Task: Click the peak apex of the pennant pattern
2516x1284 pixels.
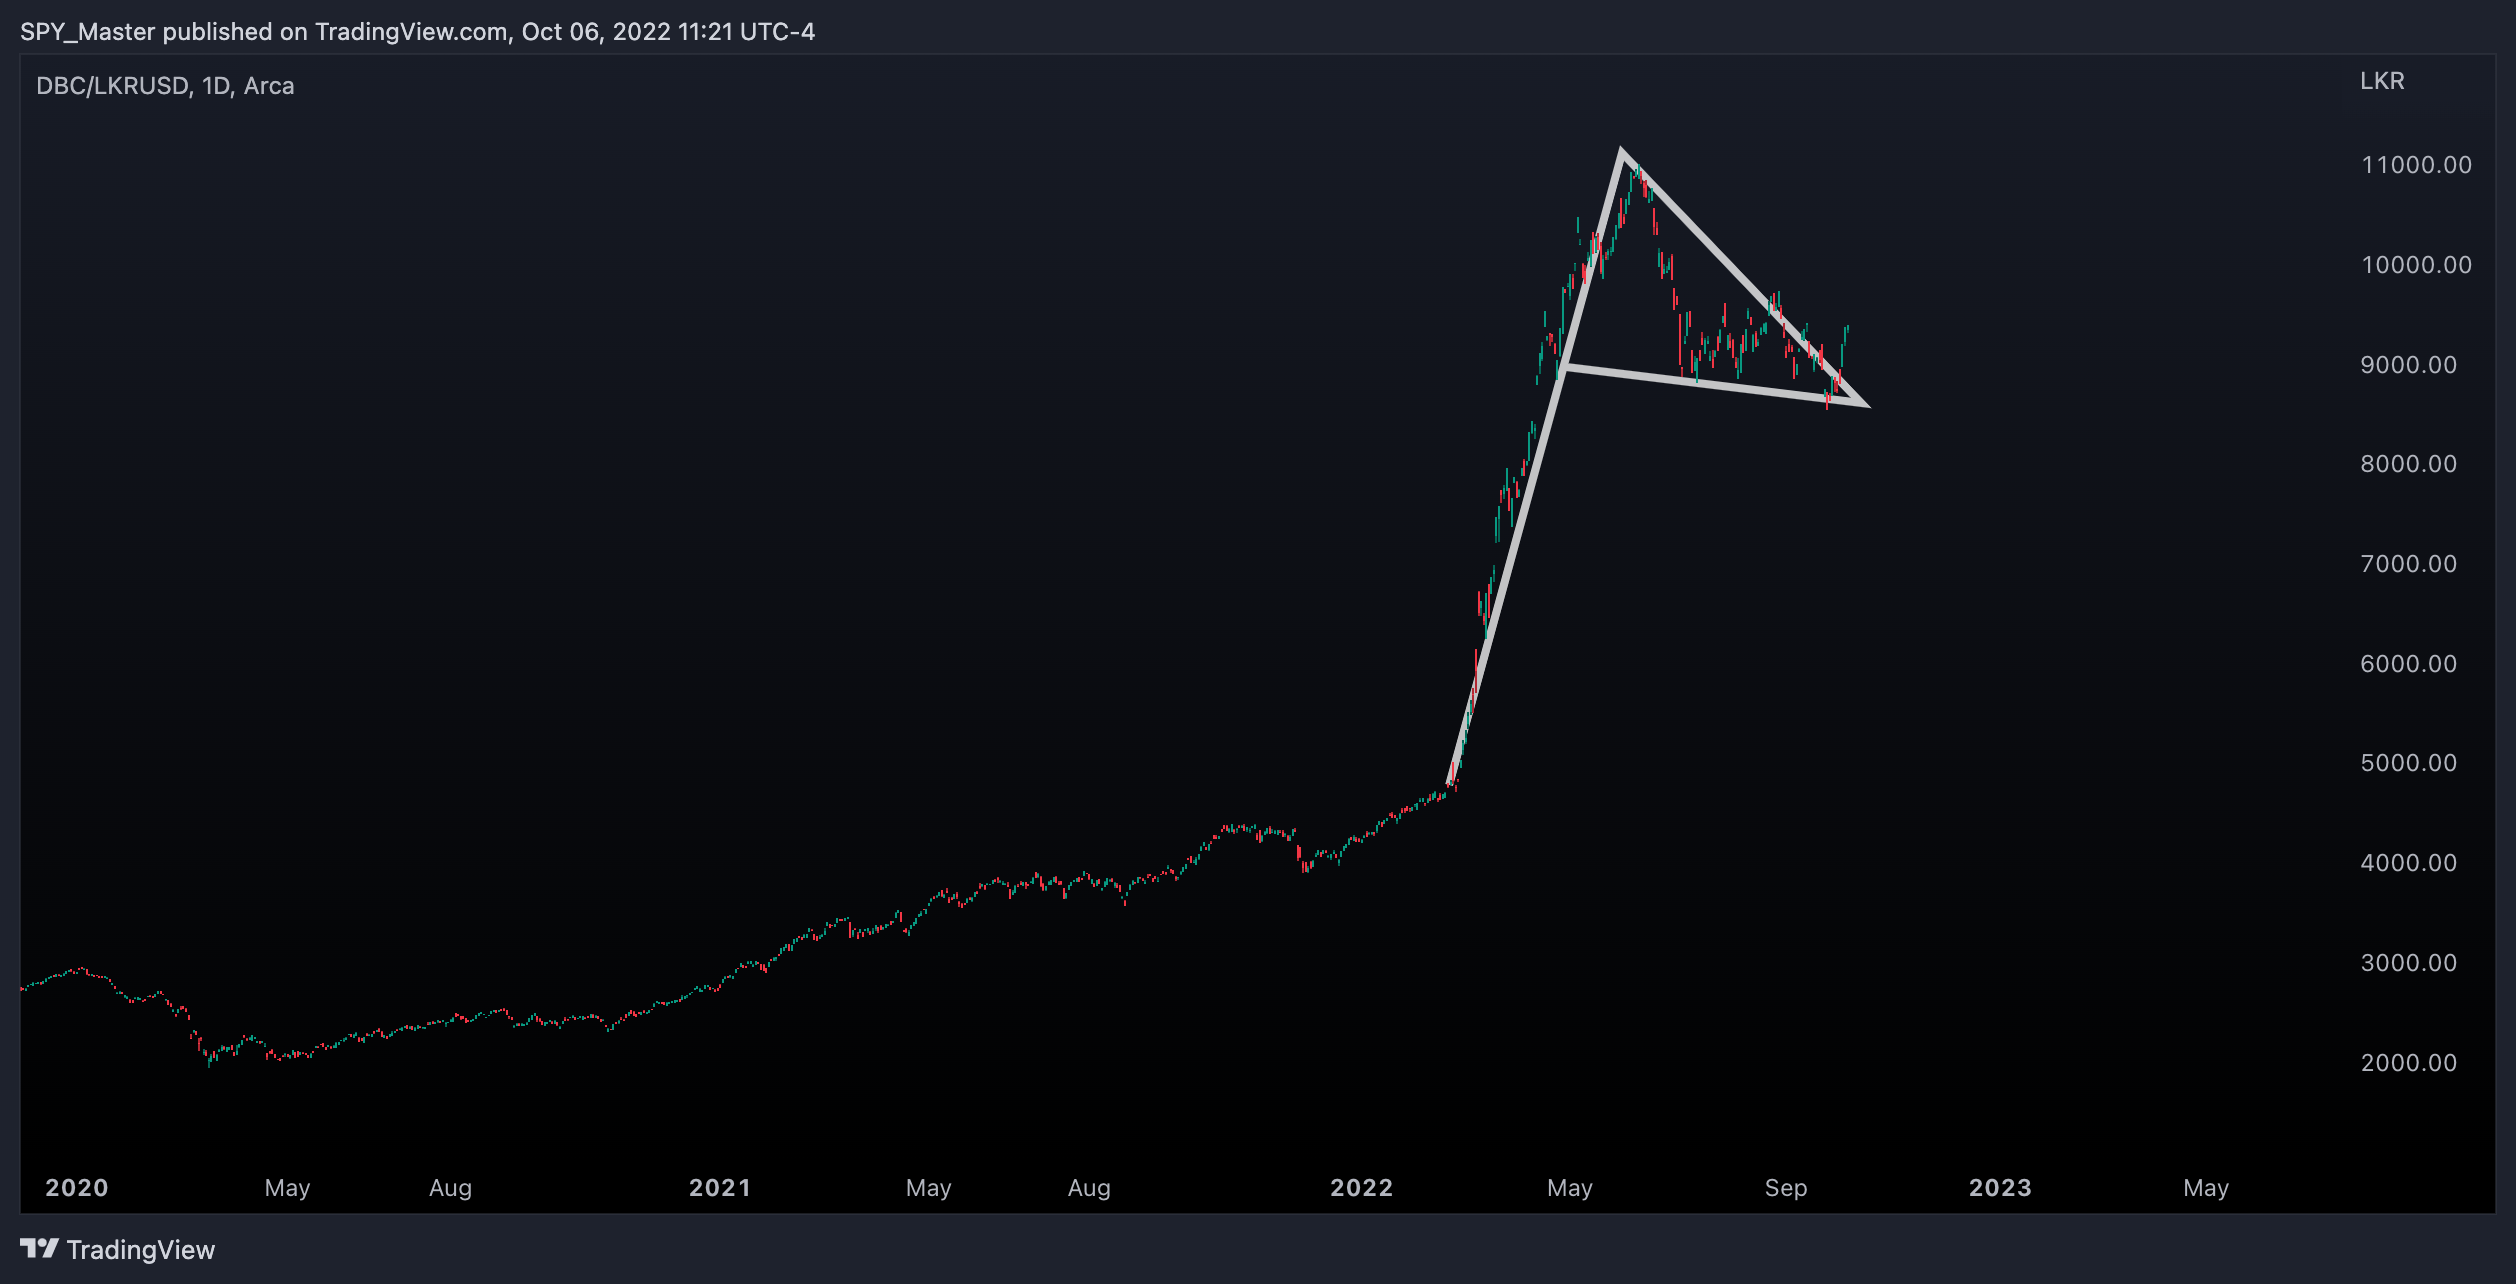Action: coord(1622,152)
